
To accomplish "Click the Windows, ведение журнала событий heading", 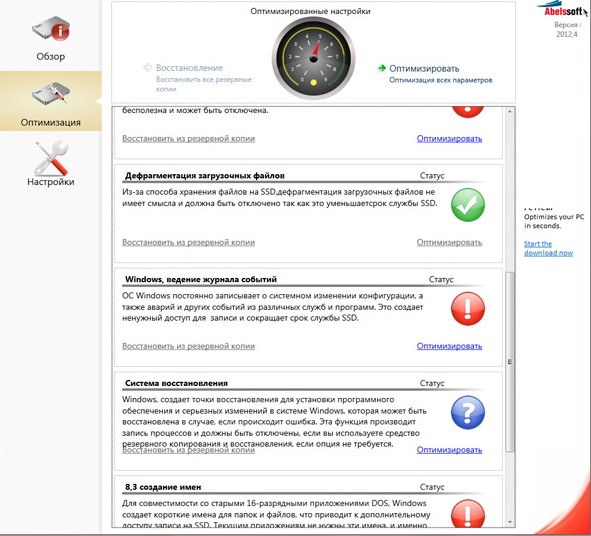I will coord(201,279).
